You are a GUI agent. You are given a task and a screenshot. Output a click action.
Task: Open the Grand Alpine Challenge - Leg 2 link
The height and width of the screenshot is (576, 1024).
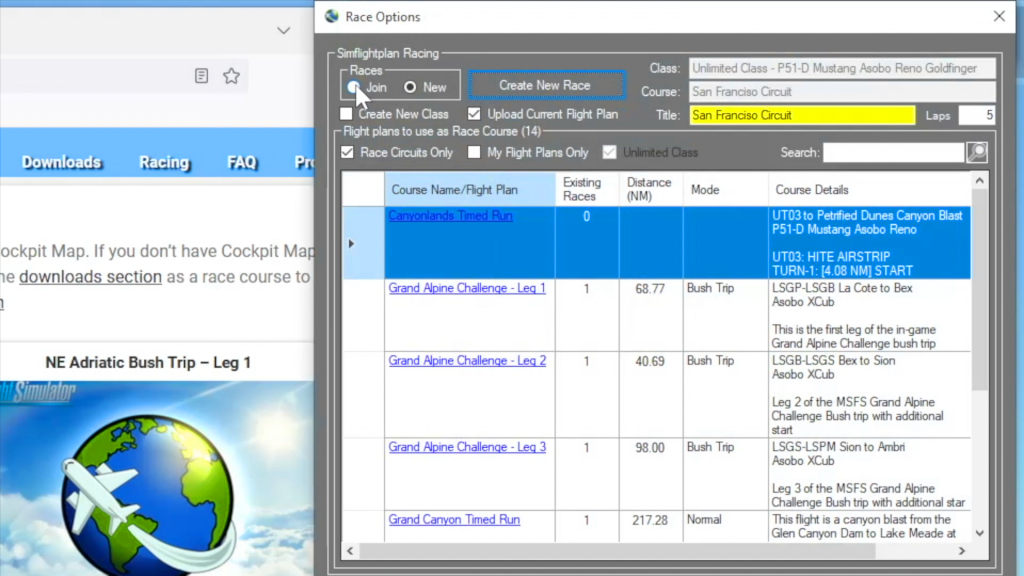click(467, 361)
